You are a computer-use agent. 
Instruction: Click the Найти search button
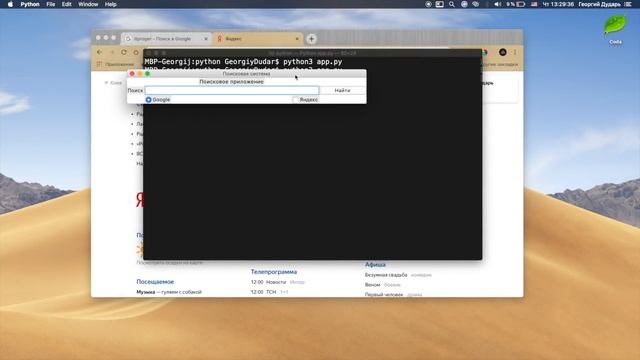[x=342, y=90]
